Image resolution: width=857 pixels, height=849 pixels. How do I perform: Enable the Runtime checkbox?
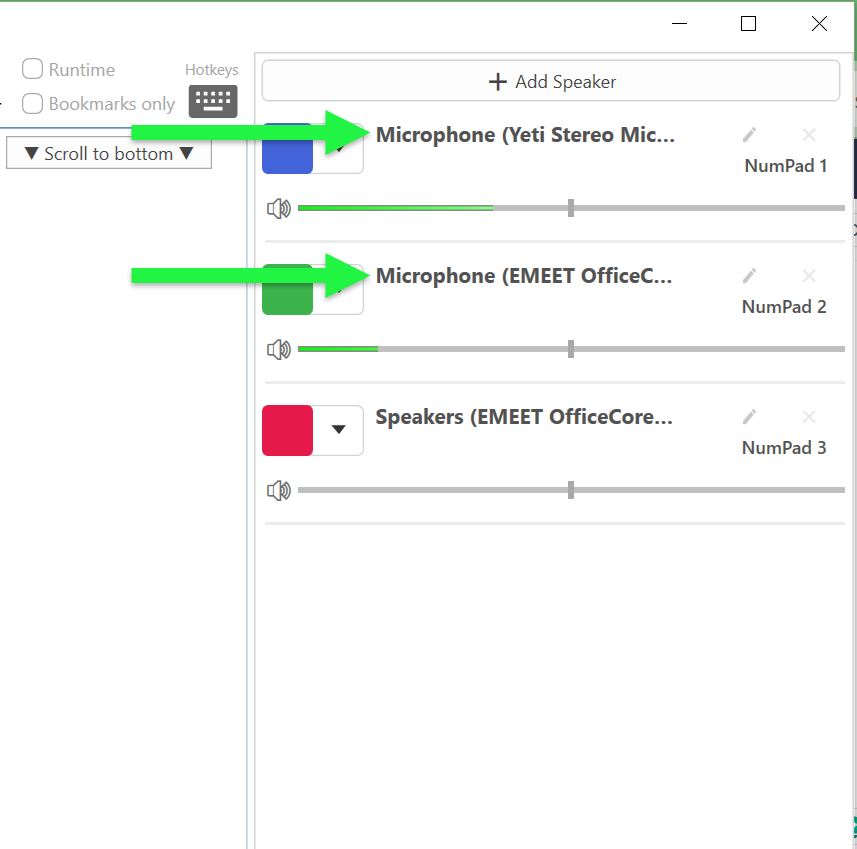pyautogui.click(x=32, y=69)
